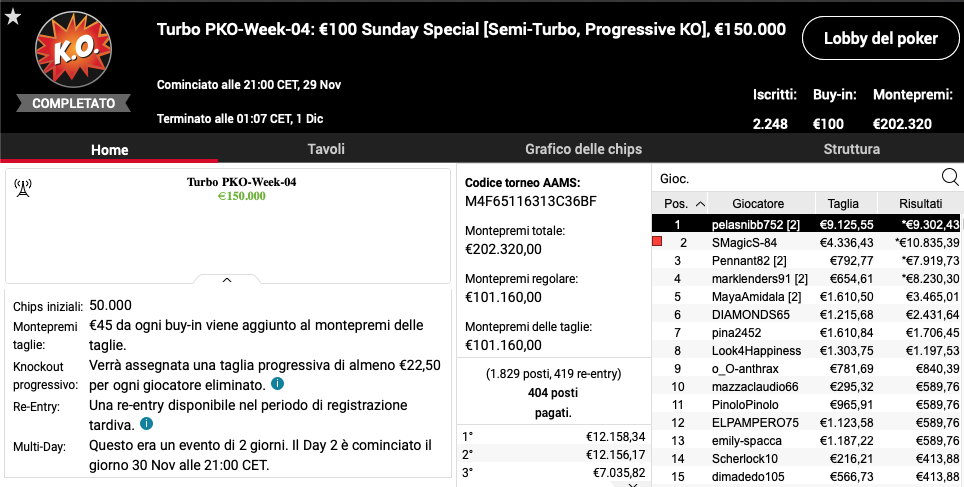Go to the Struttura tab
Image resolution: width=964 pixels, height=487 pixels.
(x=851, y=149)
